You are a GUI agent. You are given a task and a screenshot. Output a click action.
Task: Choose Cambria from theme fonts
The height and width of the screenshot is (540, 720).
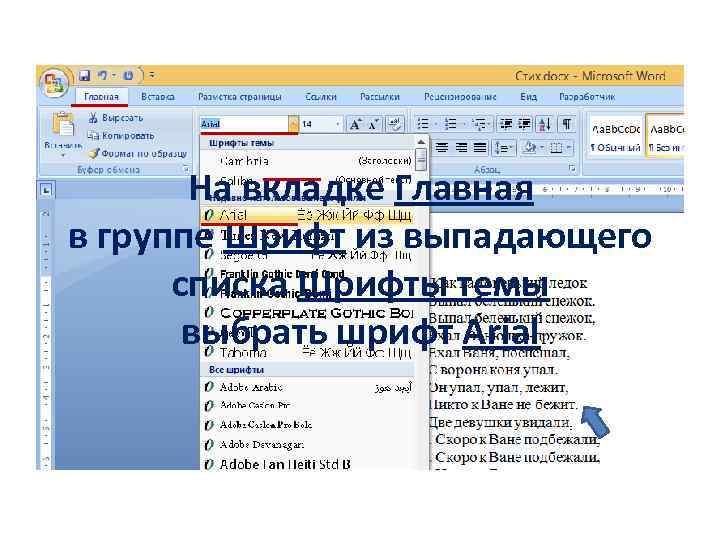pyautogui.click(x=307, y=161)
